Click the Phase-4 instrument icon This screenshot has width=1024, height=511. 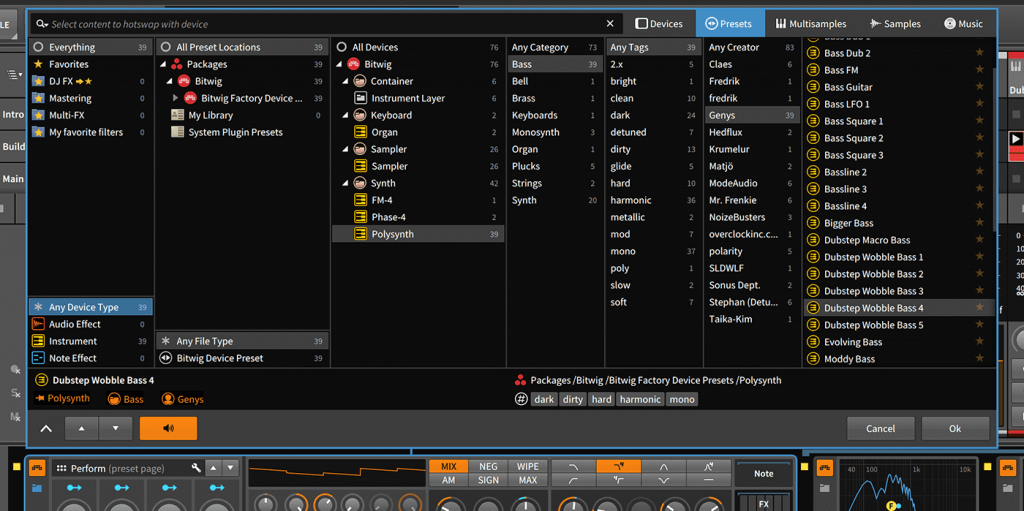tap(360, 217)
